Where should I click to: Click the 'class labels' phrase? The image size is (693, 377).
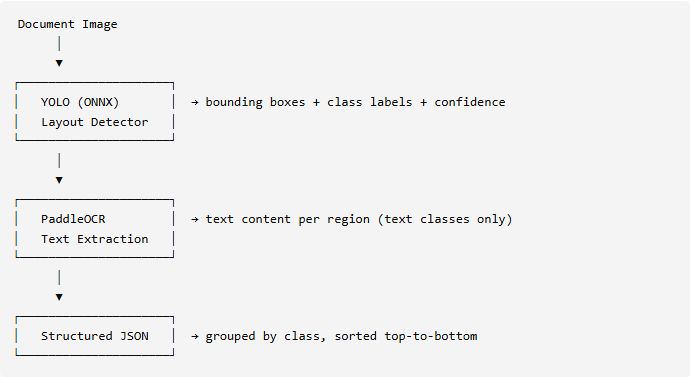(x=369, y=102)
